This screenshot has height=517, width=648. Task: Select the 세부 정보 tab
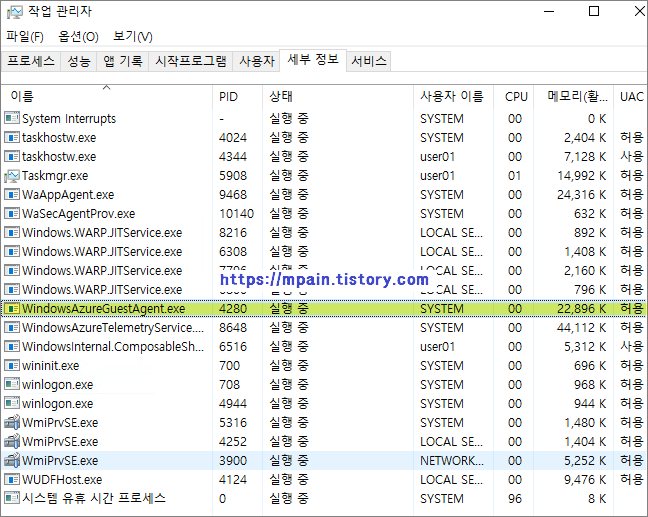coord(313,60)
